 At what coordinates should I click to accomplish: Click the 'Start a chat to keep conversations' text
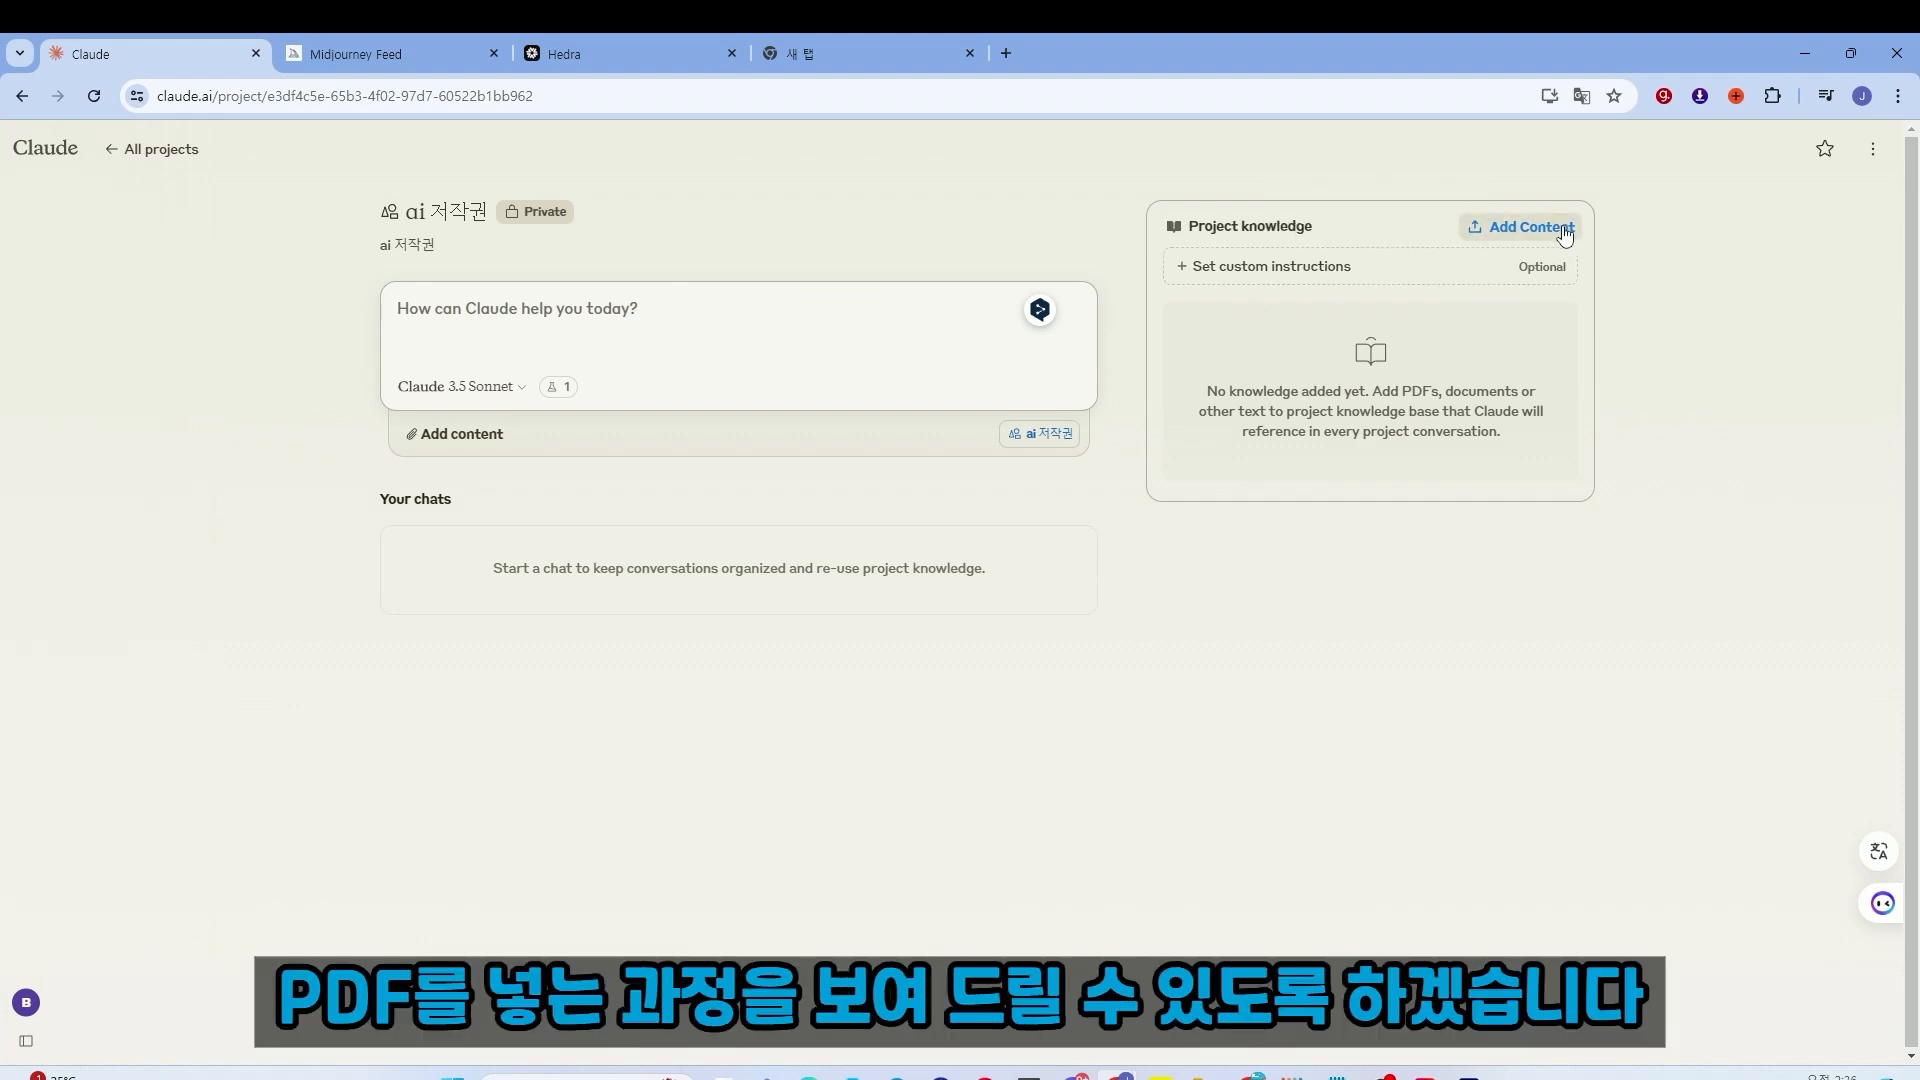(x=739, y=568)
